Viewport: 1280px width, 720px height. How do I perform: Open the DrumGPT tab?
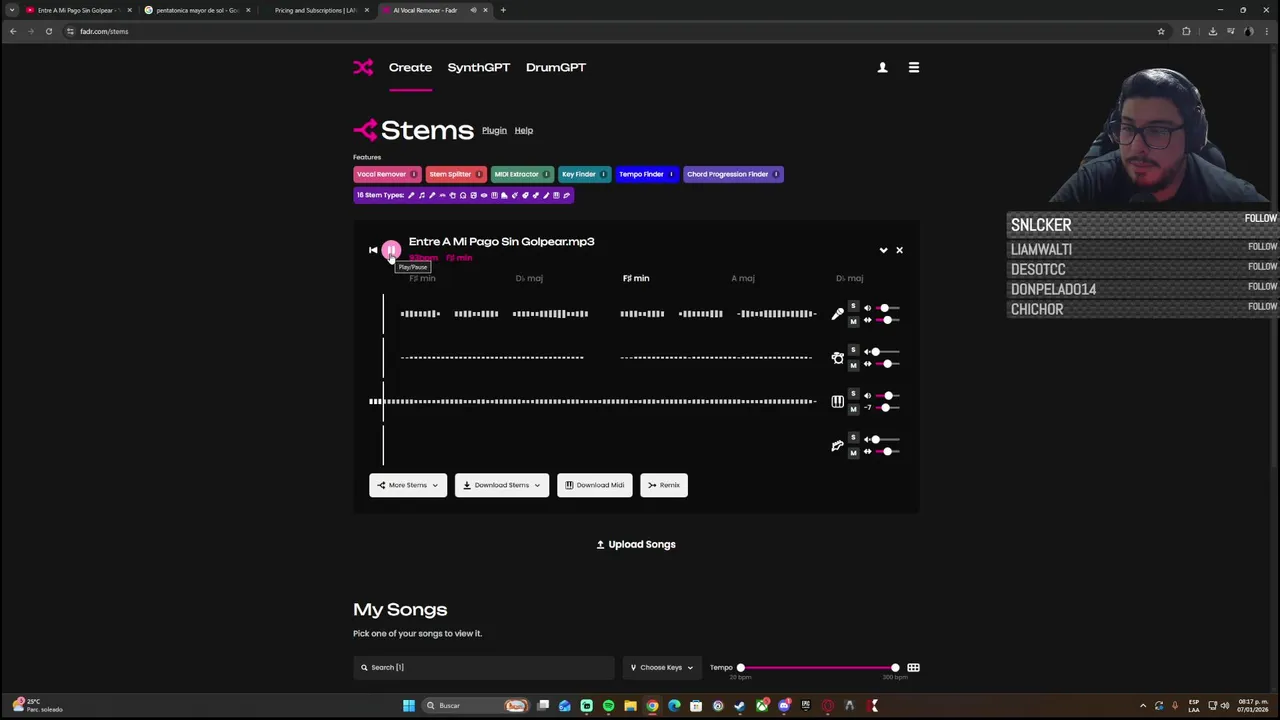[556, 67]
